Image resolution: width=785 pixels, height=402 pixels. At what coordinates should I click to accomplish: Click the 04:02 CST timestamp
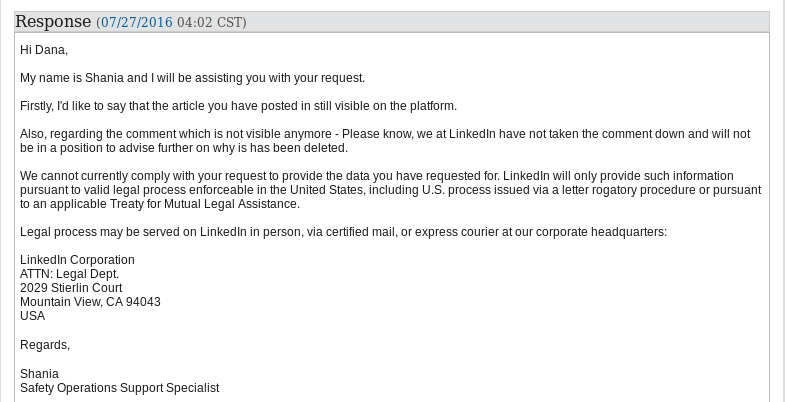(210, 23)
